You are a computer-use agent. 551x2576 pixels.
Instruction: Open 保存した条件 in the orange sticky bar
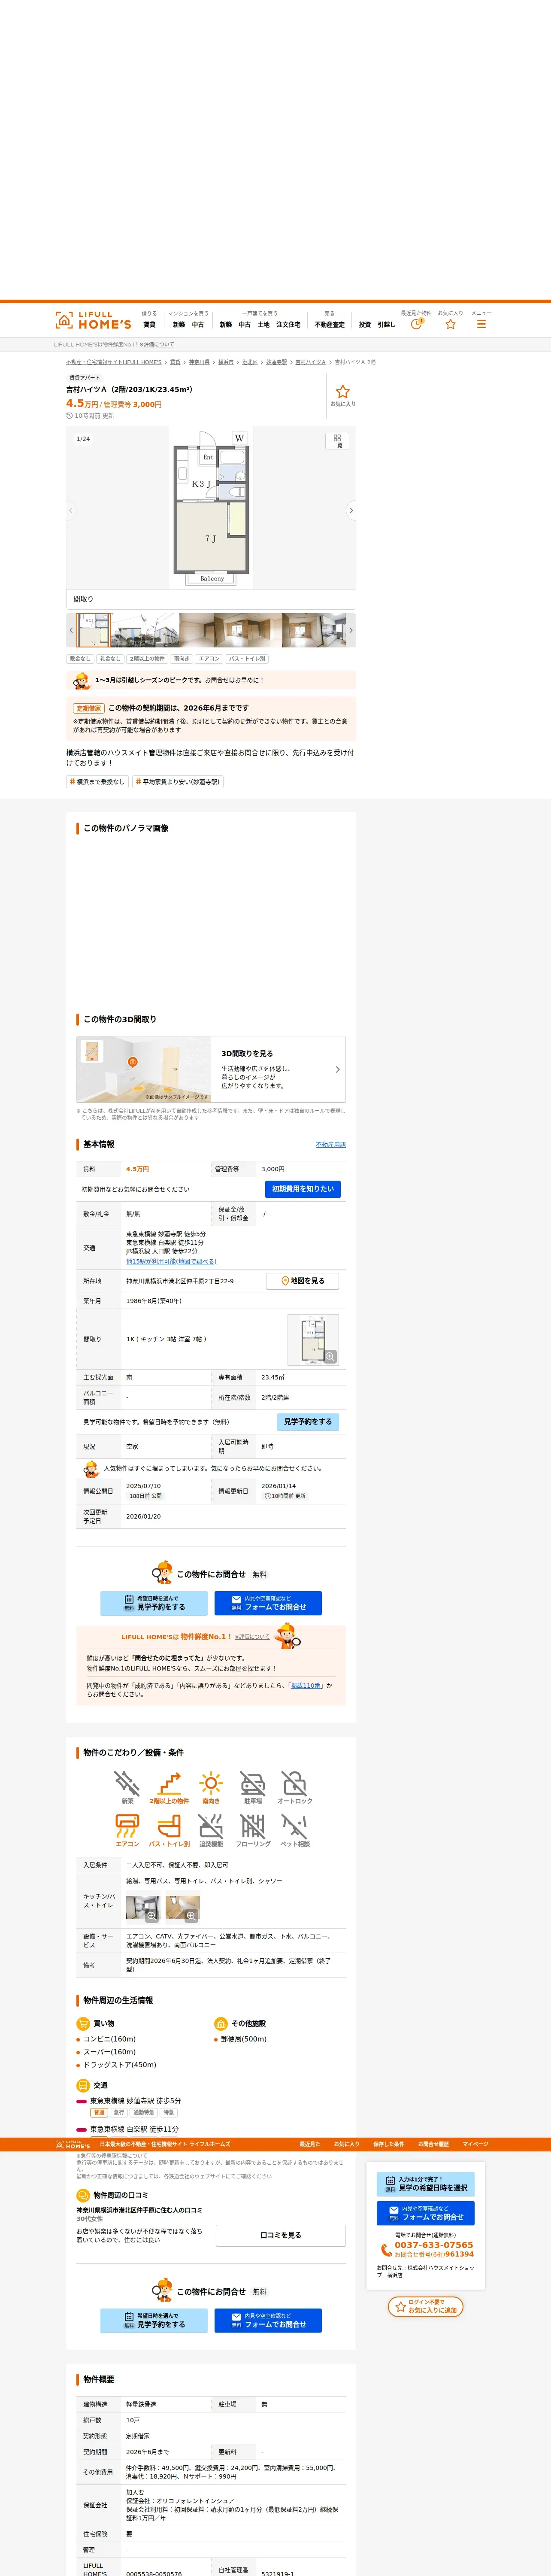[x=388, y=2144]
